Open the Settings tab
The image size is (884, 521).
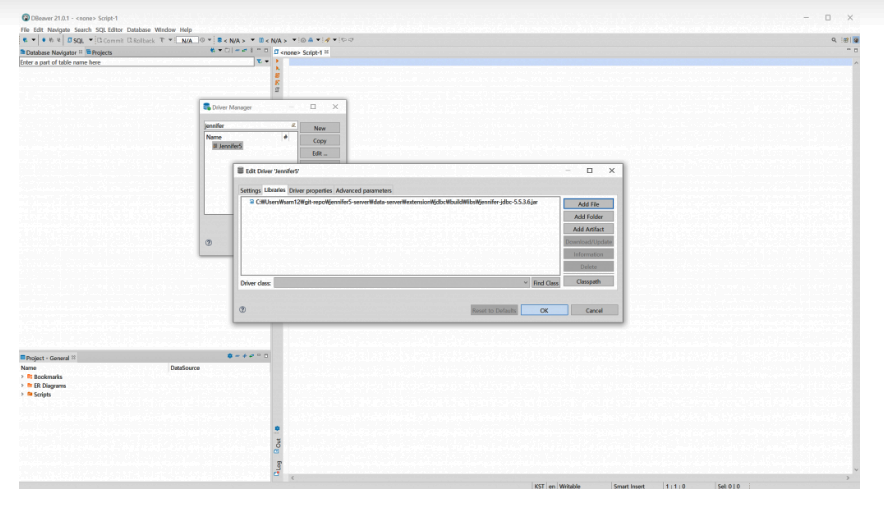[250, 190]
